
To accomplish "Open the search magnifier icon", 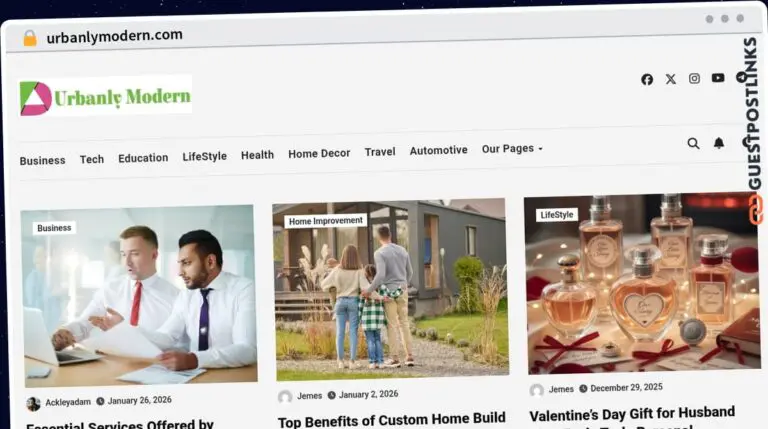I will (693, 143).
